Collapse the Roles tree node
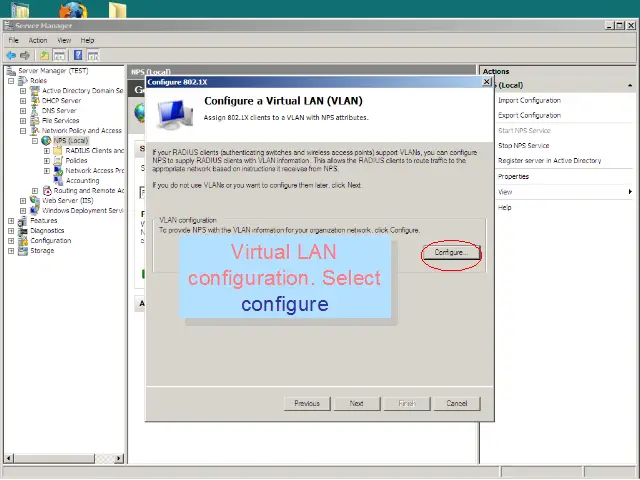 (x=11, y=81)
